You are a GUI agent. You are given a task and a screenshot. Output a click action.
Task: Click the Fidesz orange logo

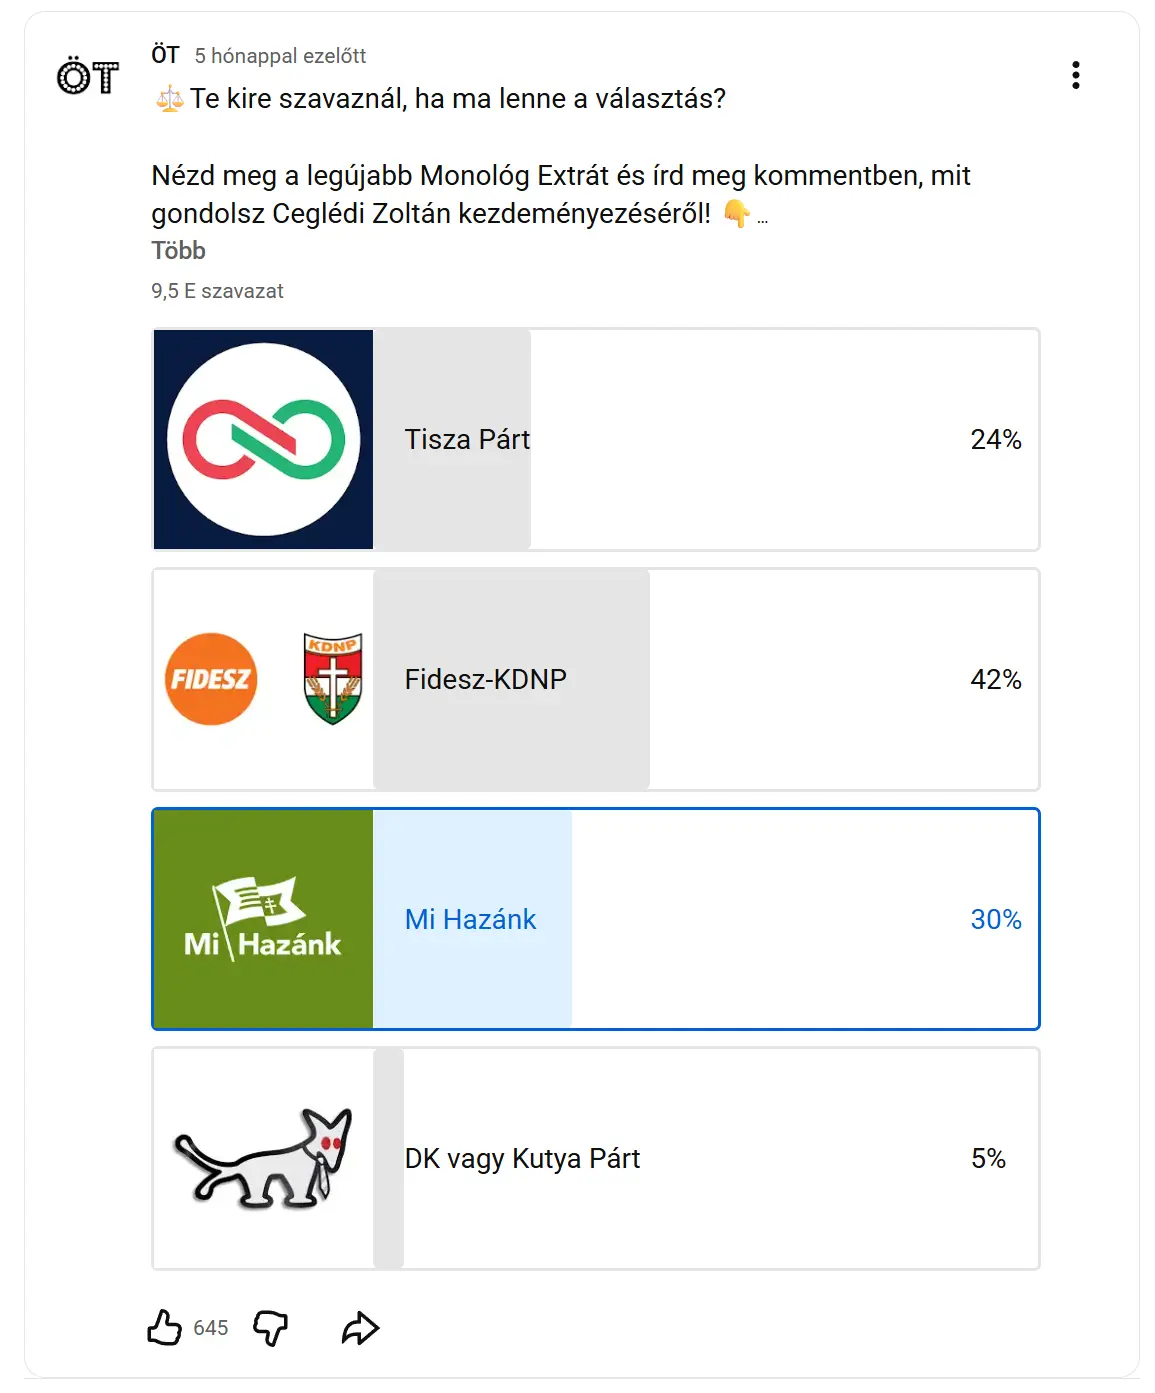tap(211, 679)
